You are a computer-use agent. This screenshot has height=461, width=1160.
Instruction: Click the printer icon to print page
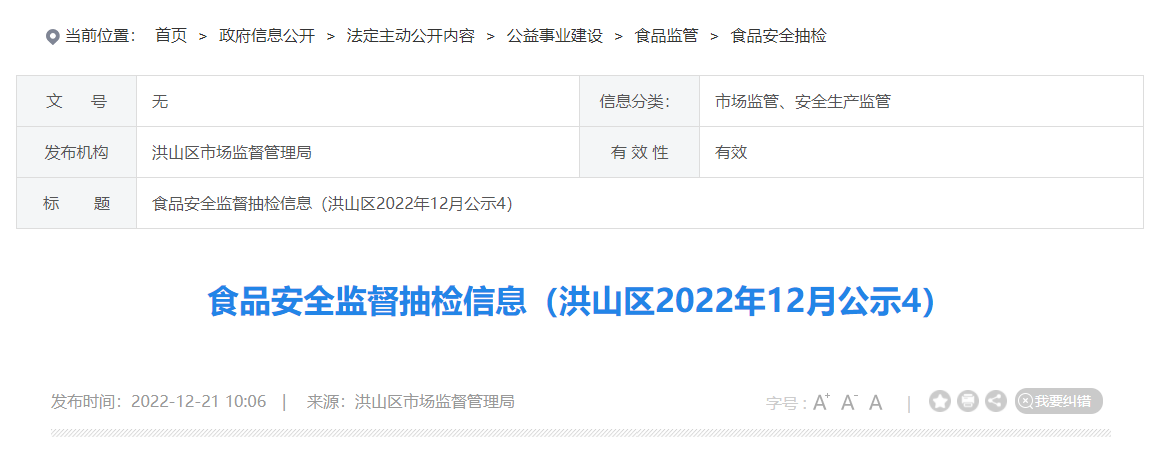click(x=968, y=401)
